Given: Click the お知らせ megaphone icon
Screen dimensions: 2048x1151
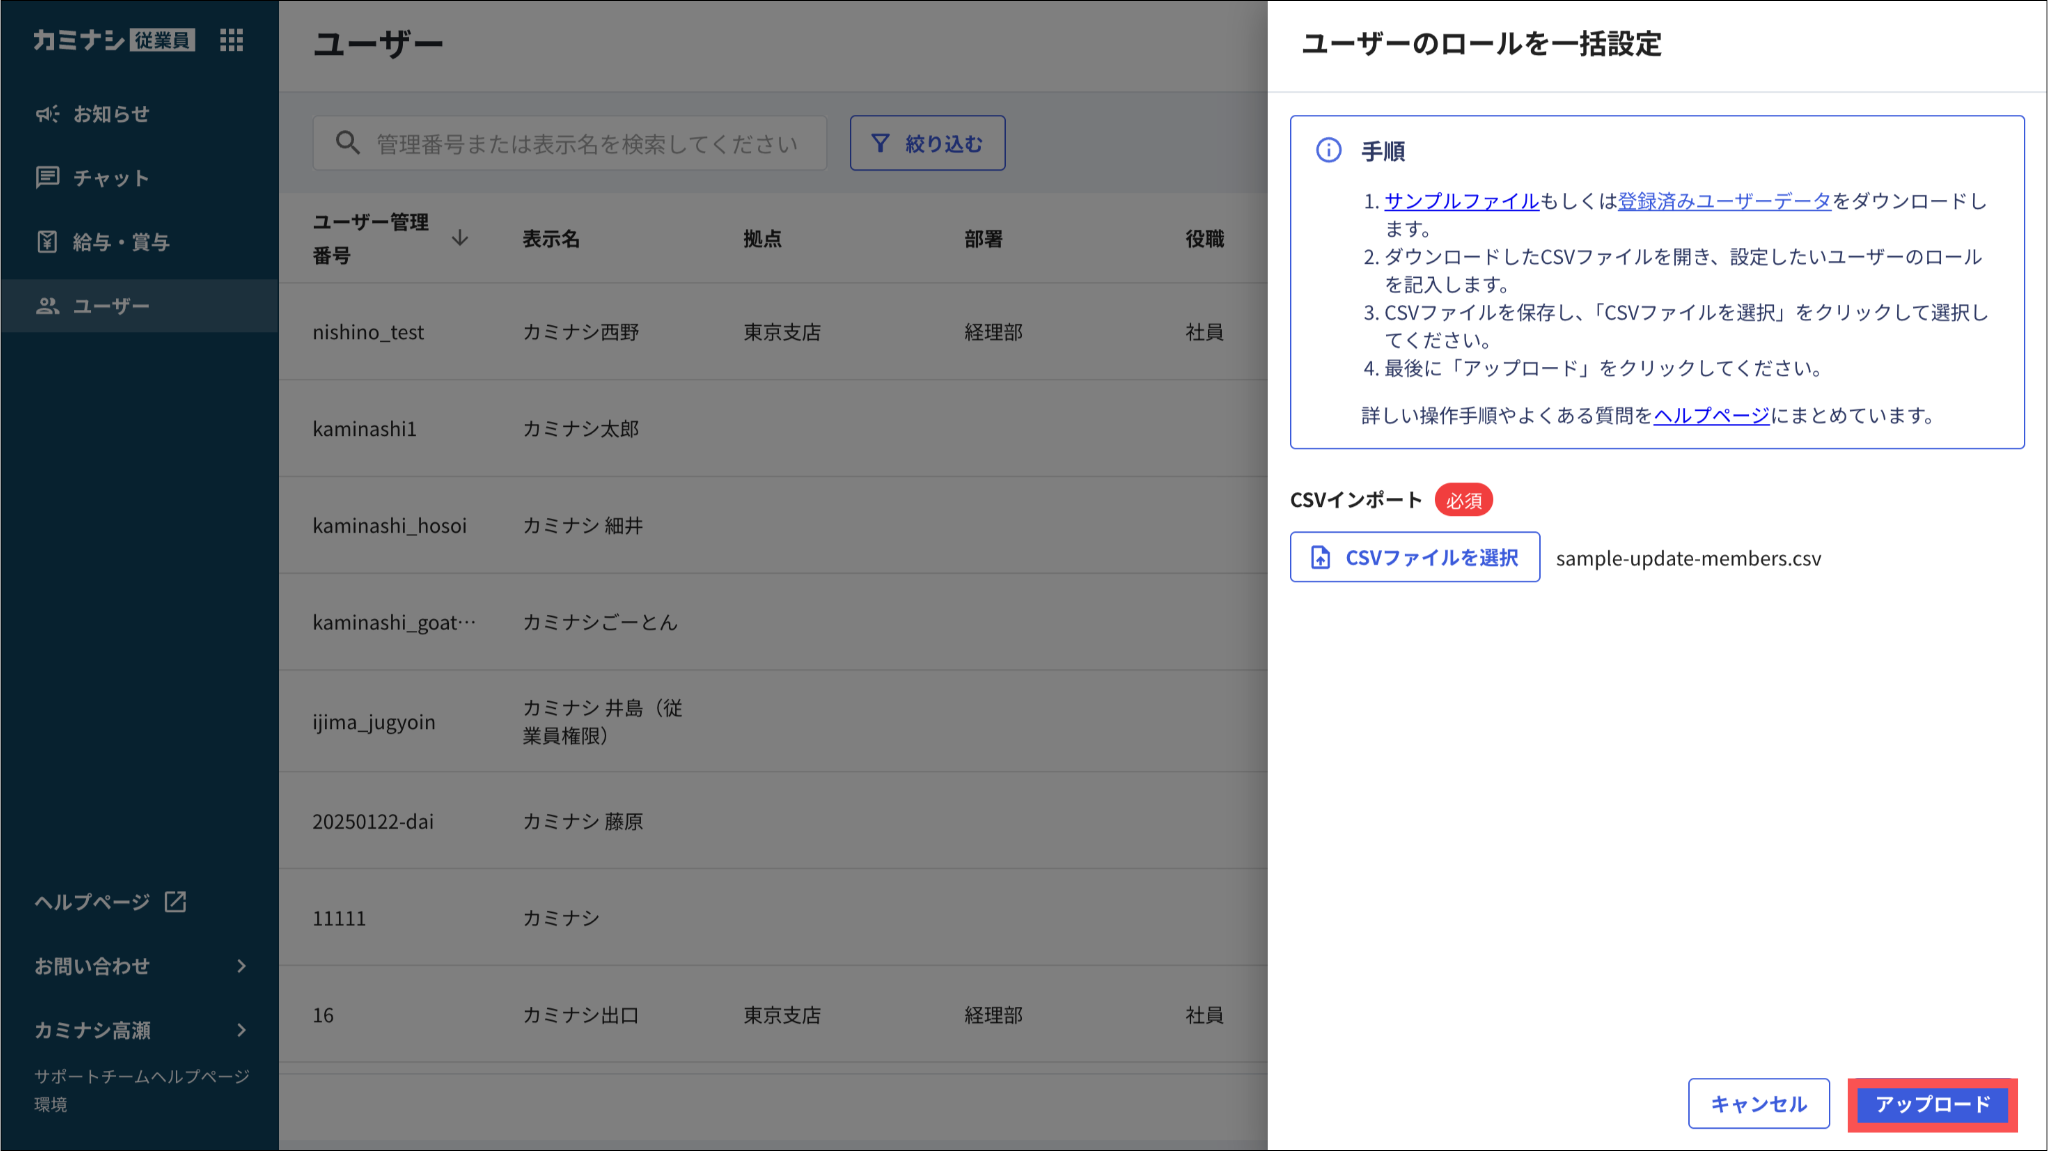Looking at the screenshot, I should 47,114.
